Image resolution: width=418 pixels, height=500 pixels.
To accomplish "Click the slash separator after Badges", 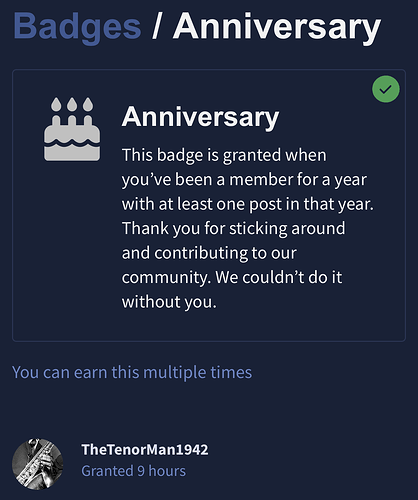I will (x=157, y=26).
